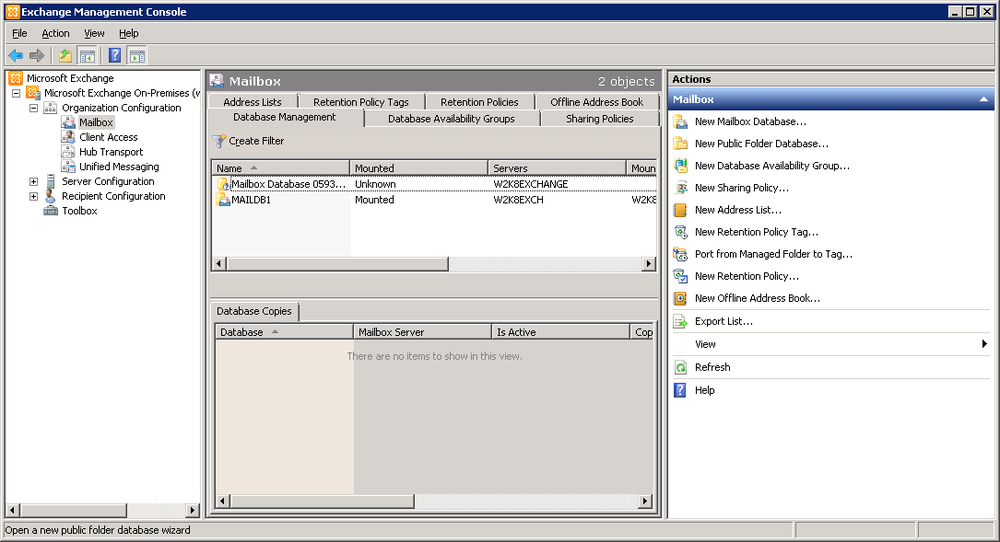
Task: Click the Export List icon
Action: [x=680, y=321]
